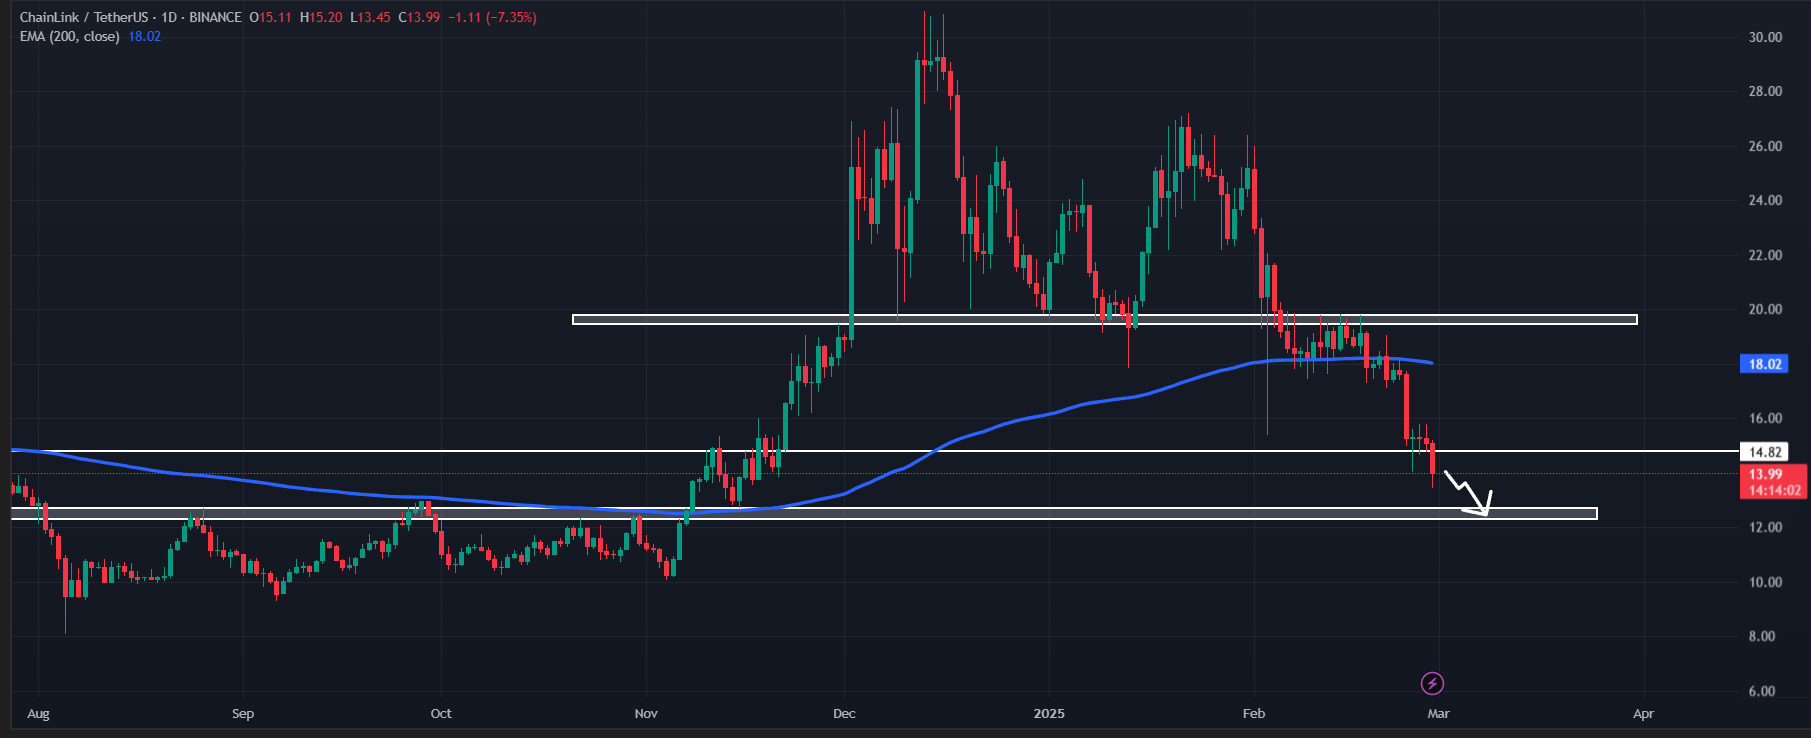Open the EMA (200, close) indicator legend
This screenshot has width=1811, height=738.
(70, 36)
